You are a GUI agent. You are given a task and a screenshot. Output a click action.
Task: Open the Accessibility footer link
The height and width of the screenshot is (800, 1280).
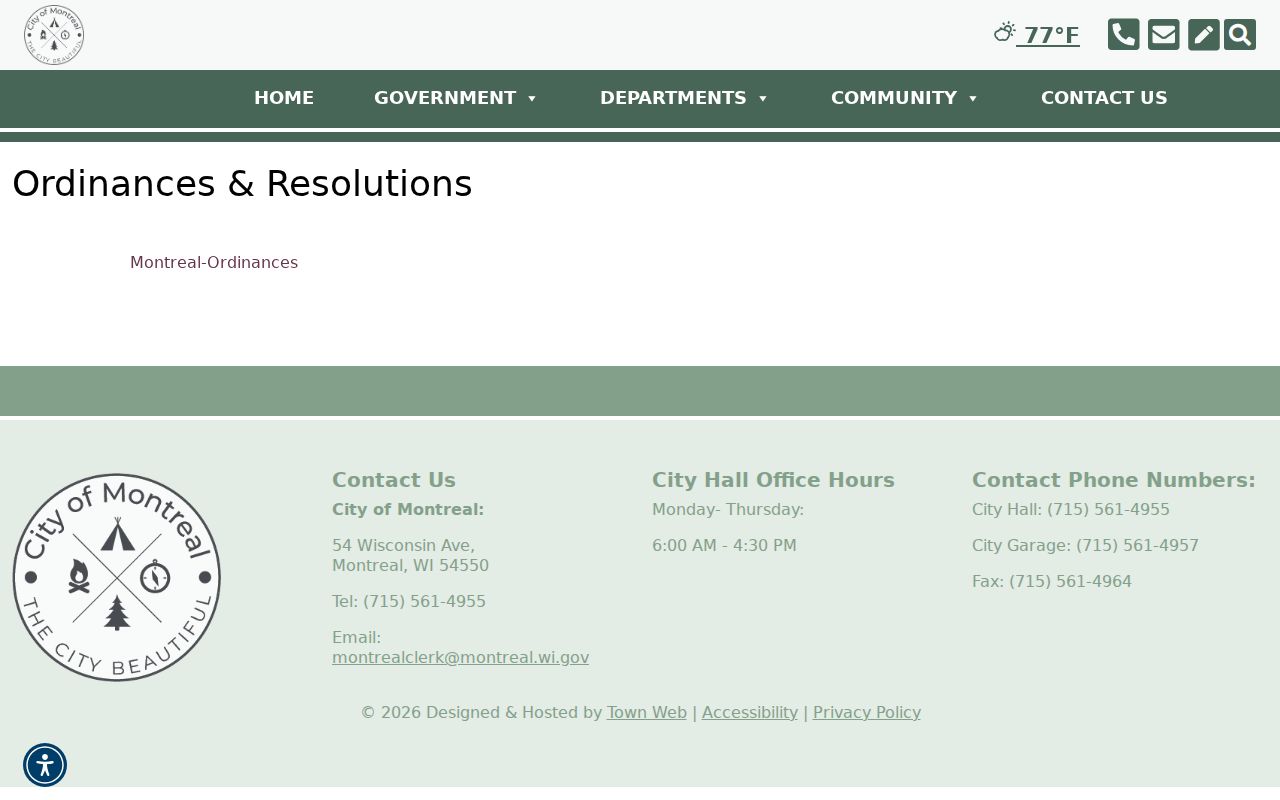pyautogui.click(x=750, y=713)
